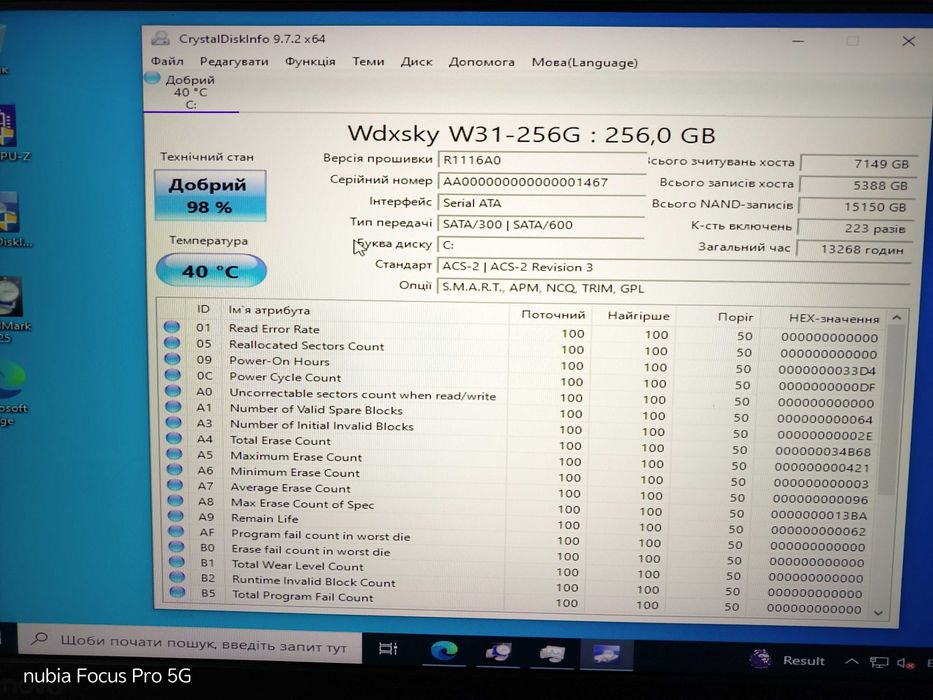Click power on count value 223 разів

tap(854, 228)
